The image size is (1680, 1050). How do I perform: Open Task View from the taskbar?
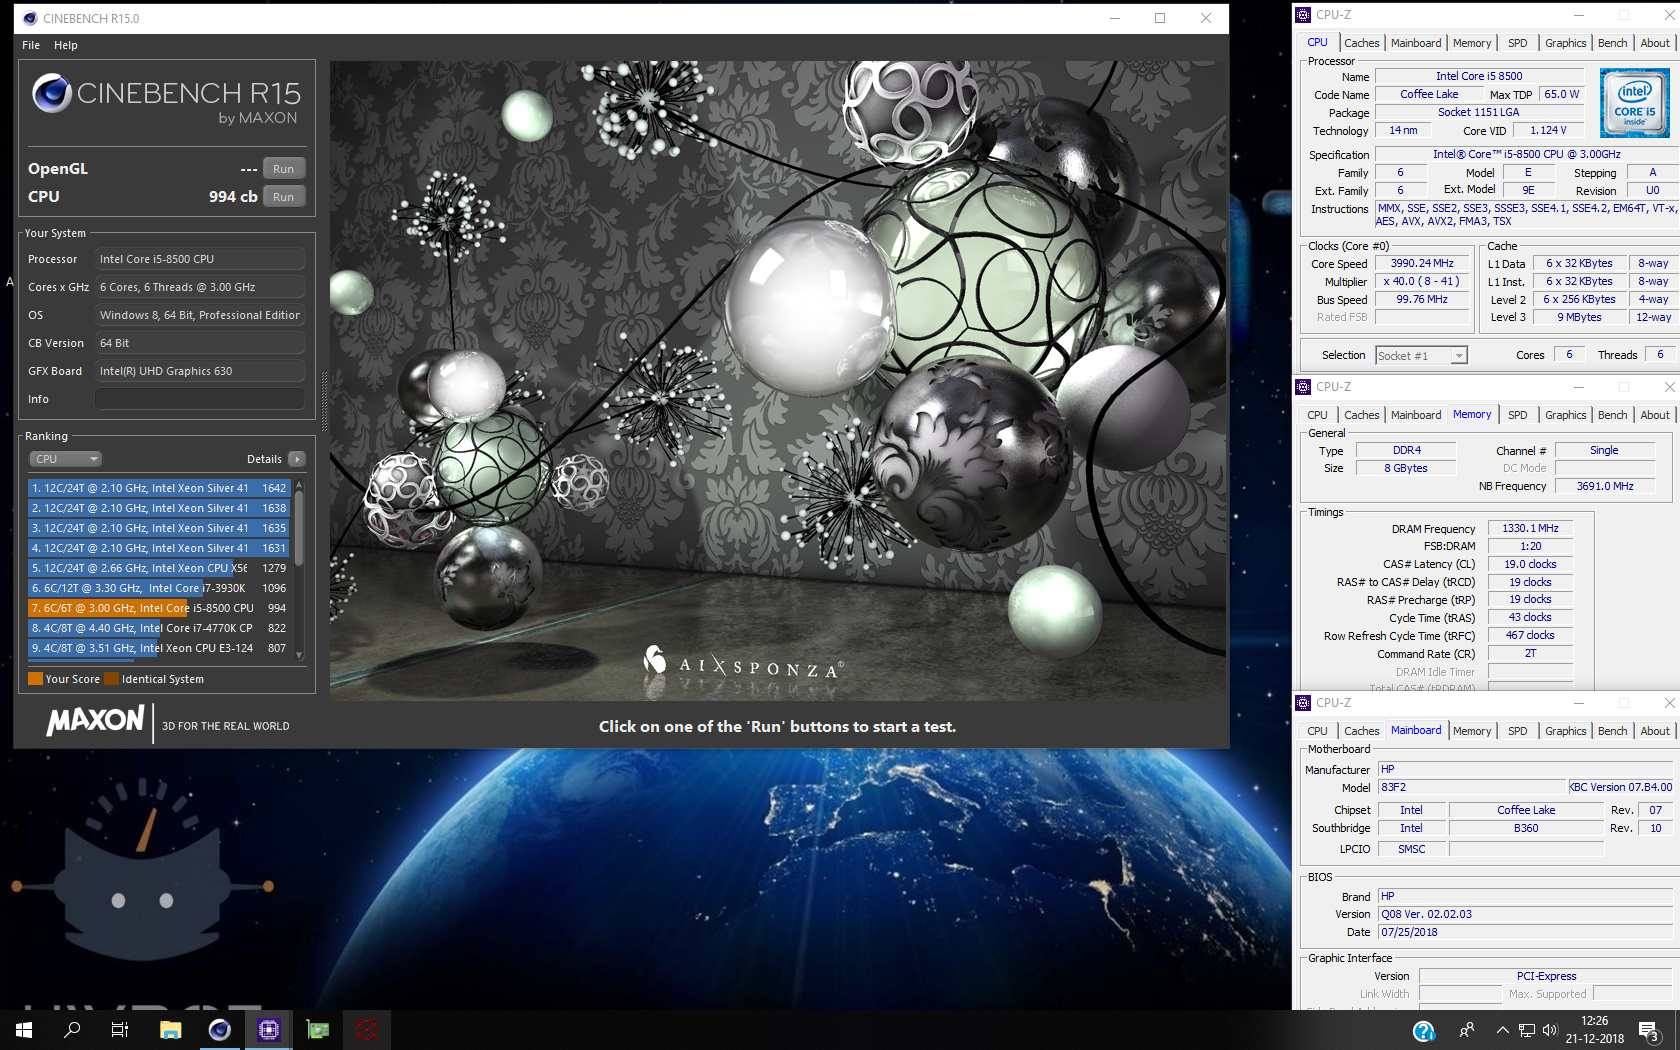pyautogui.click(x=120, y=1030)
